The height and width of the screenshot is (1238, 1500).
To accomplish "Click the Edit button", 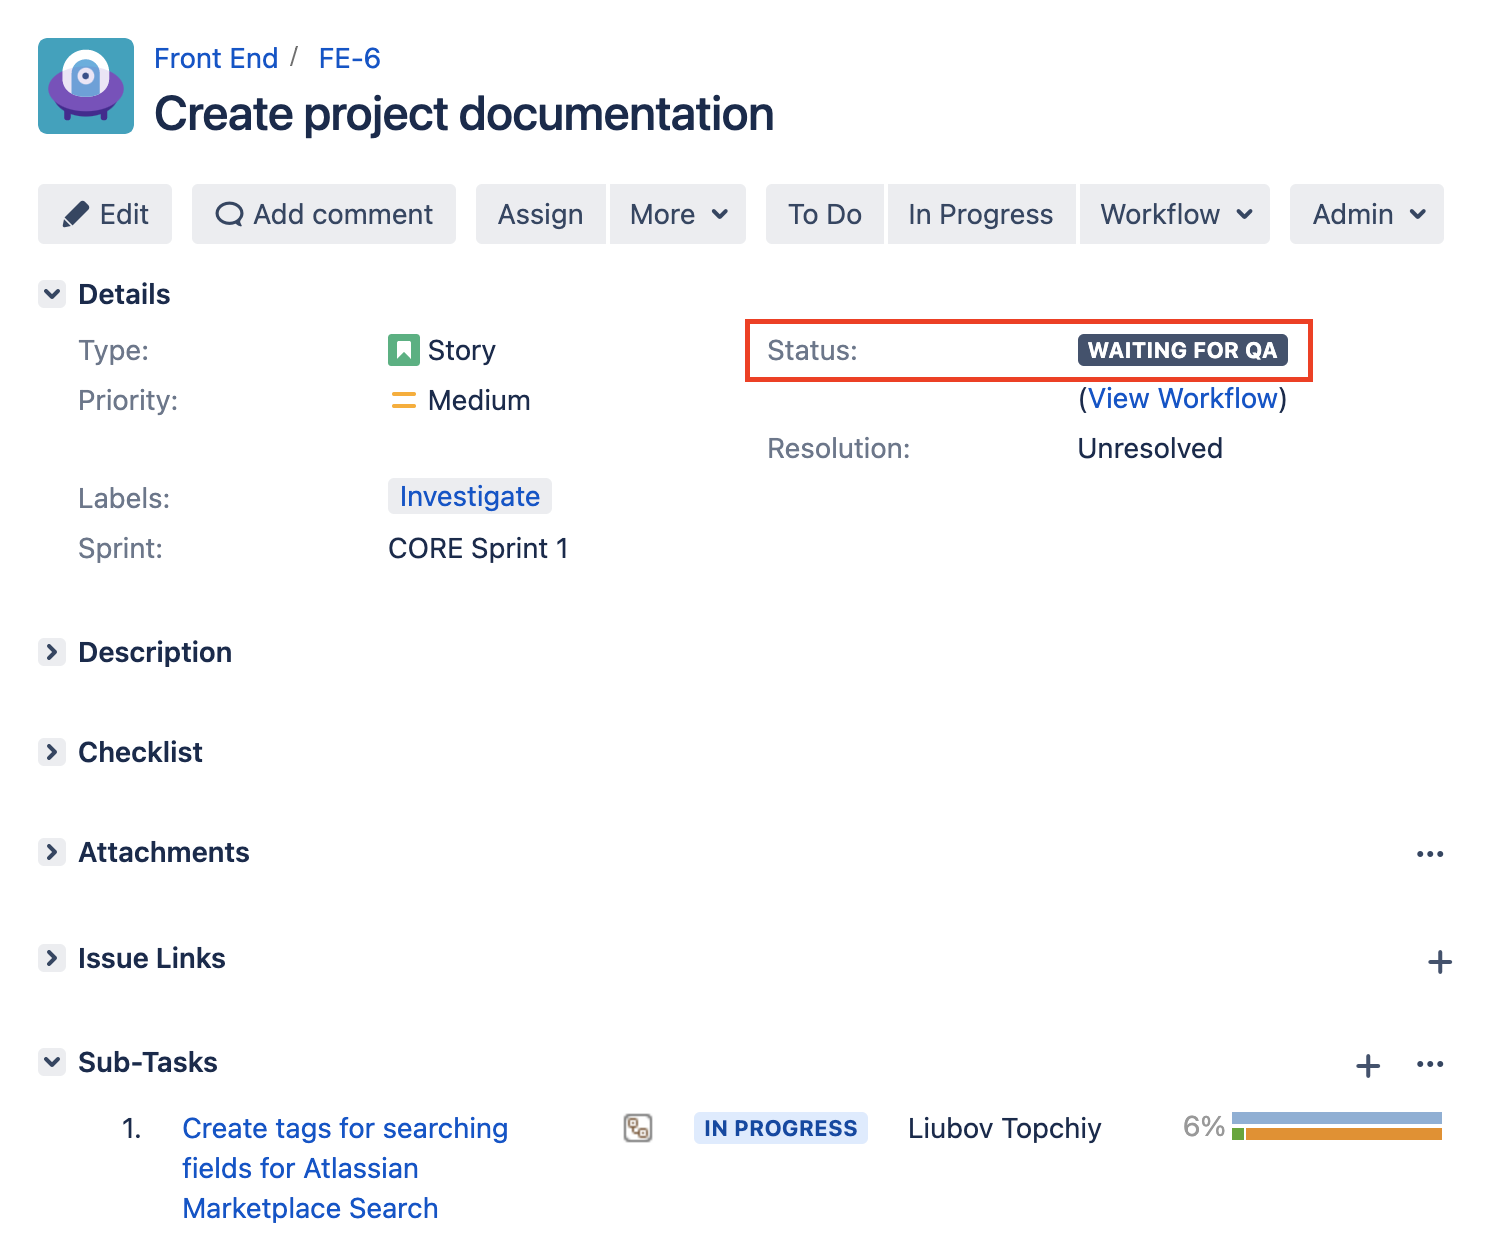I will pyautogui.click(x=105, y=214).
